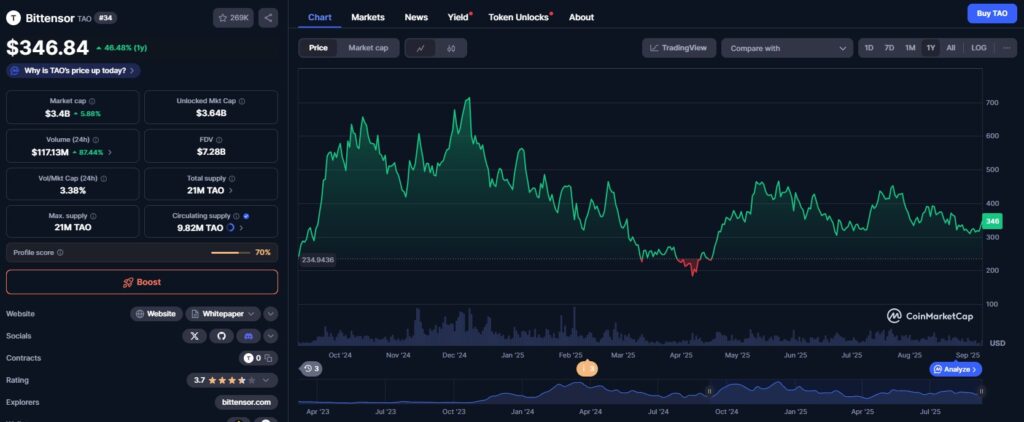Set chart range to 7D

pyautogui.click(x=889, y=48)
